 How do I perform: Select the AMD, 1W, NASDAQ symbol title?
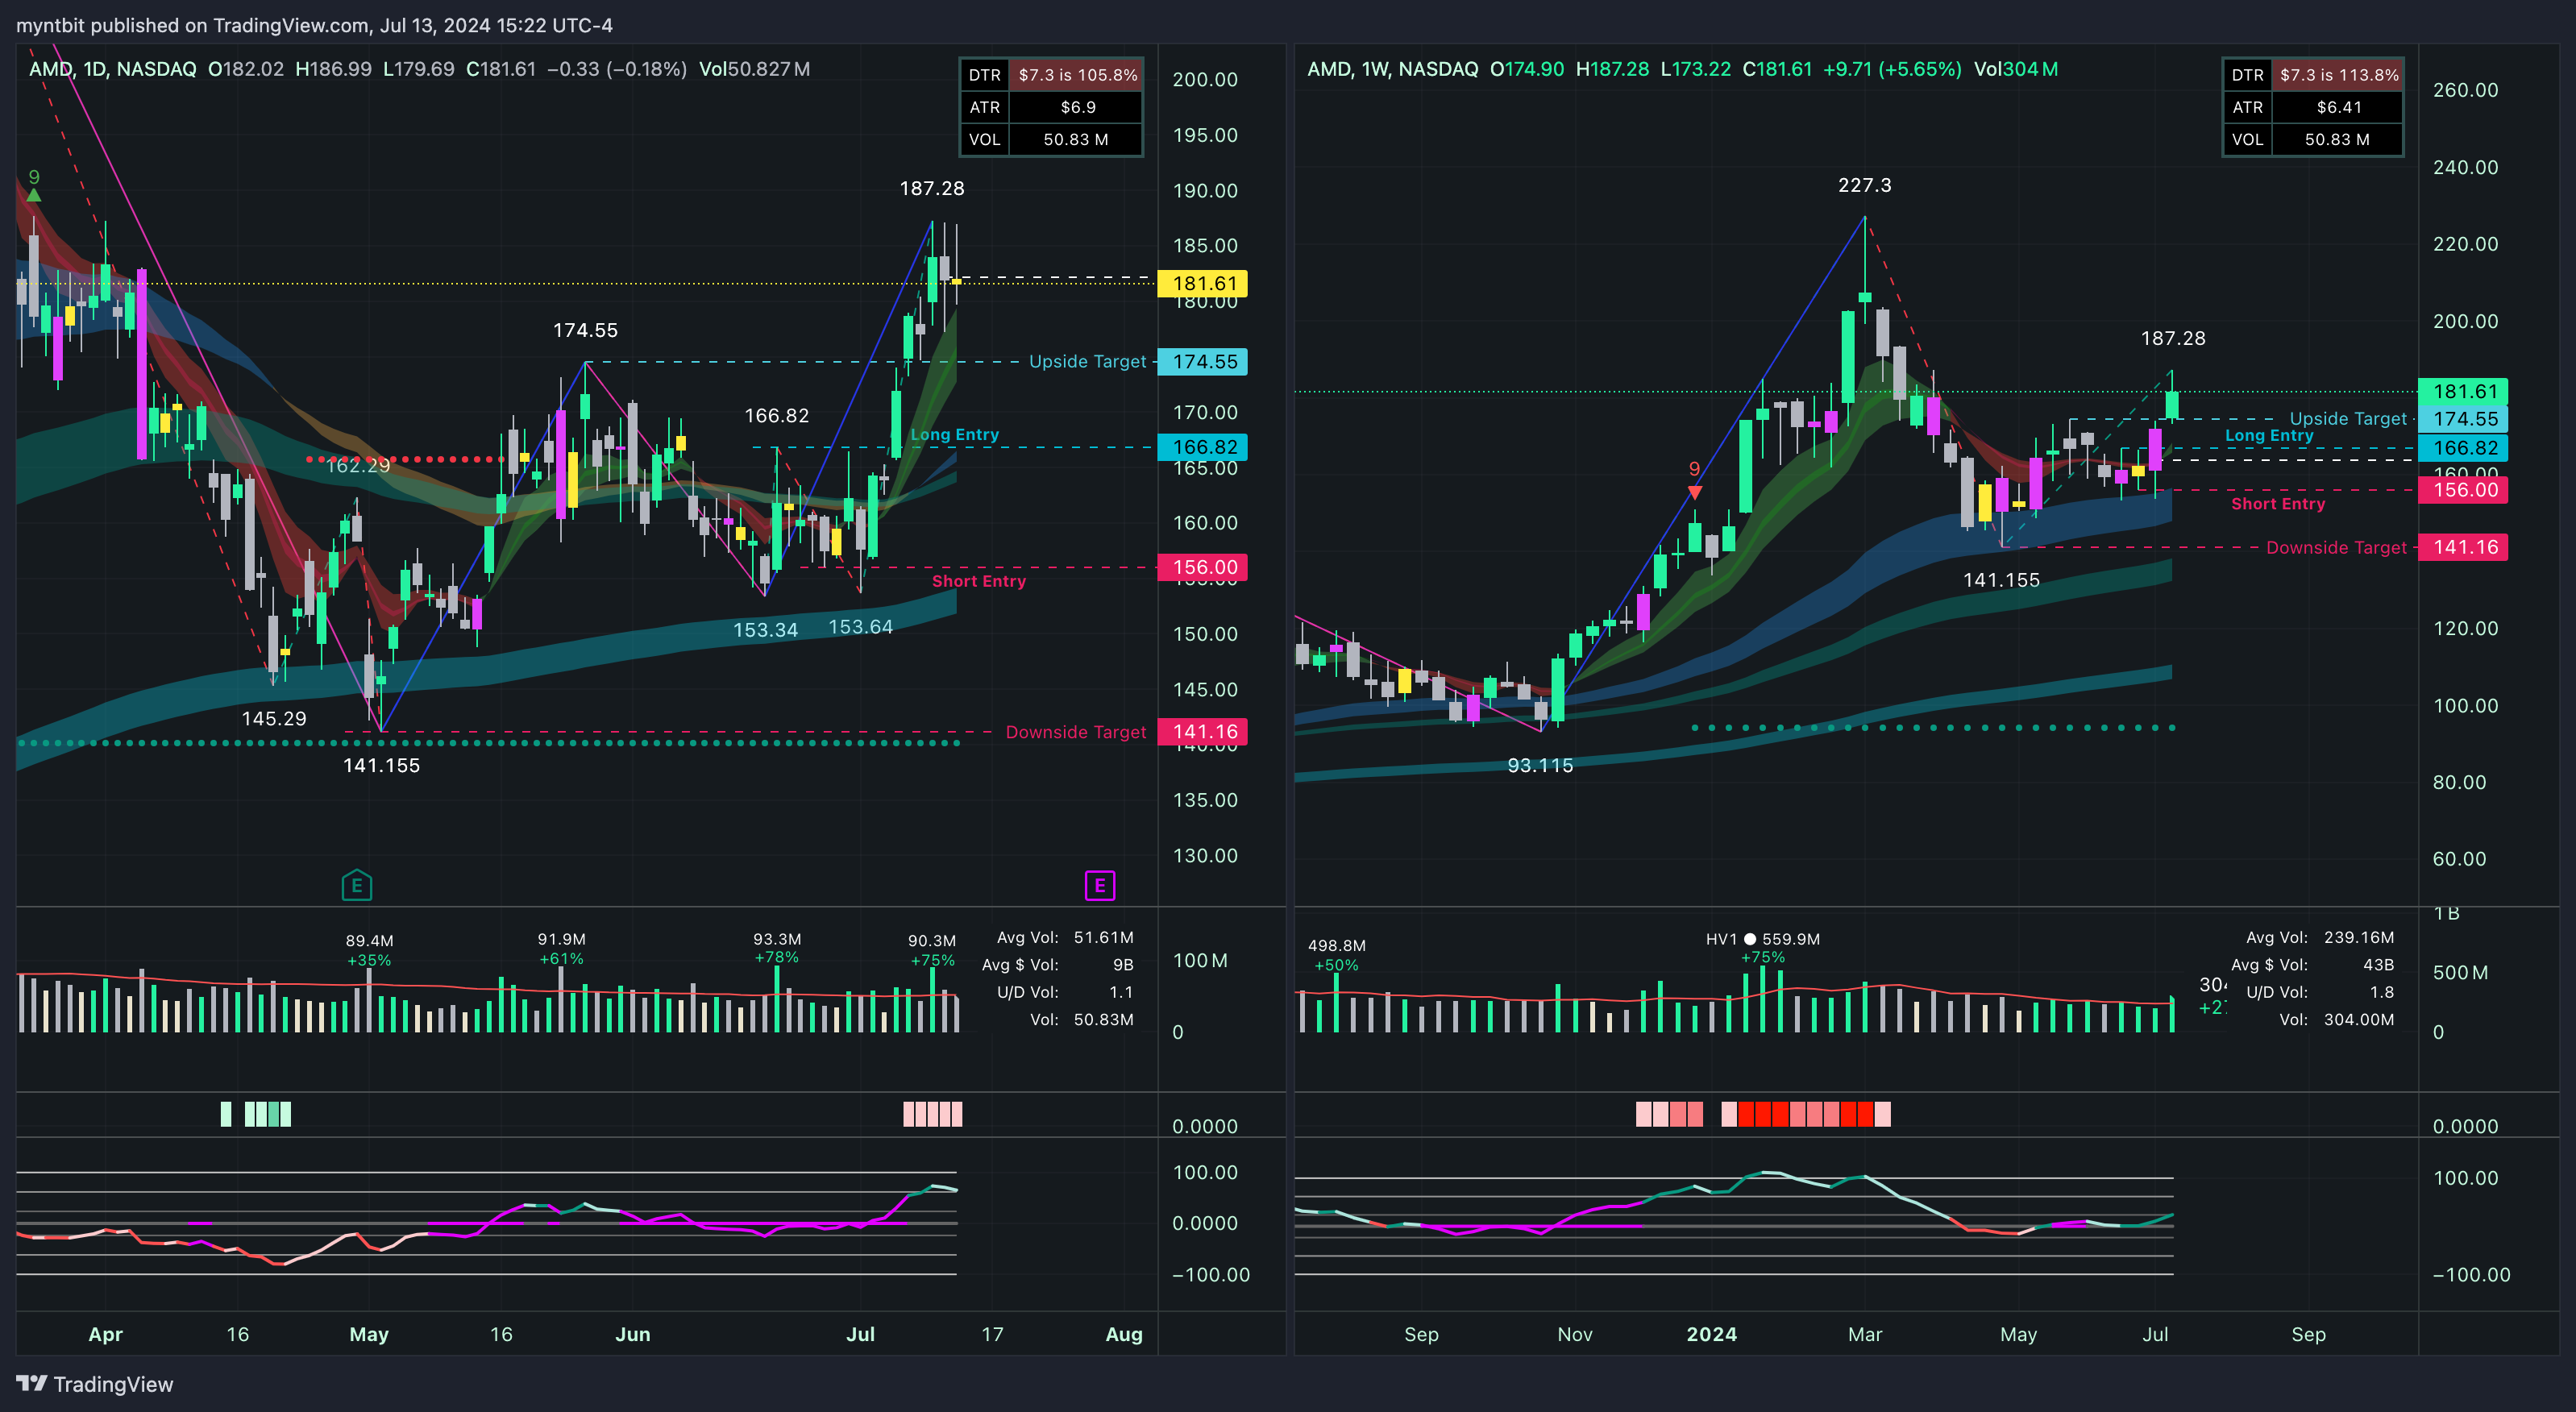[1392, 69]
